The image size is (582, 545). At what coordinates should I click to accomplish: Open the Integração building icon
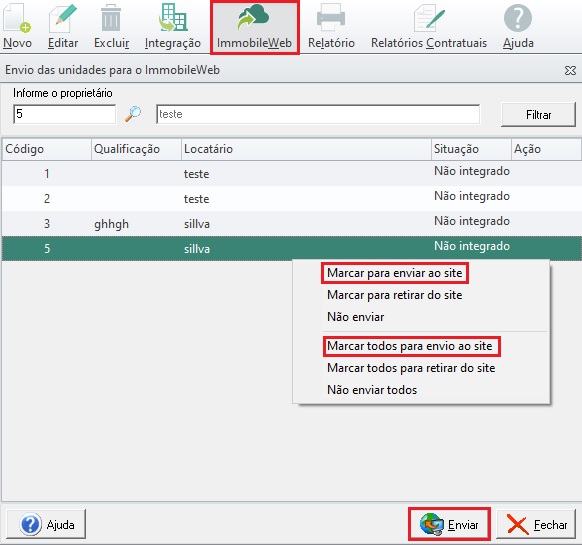(173, 17)
